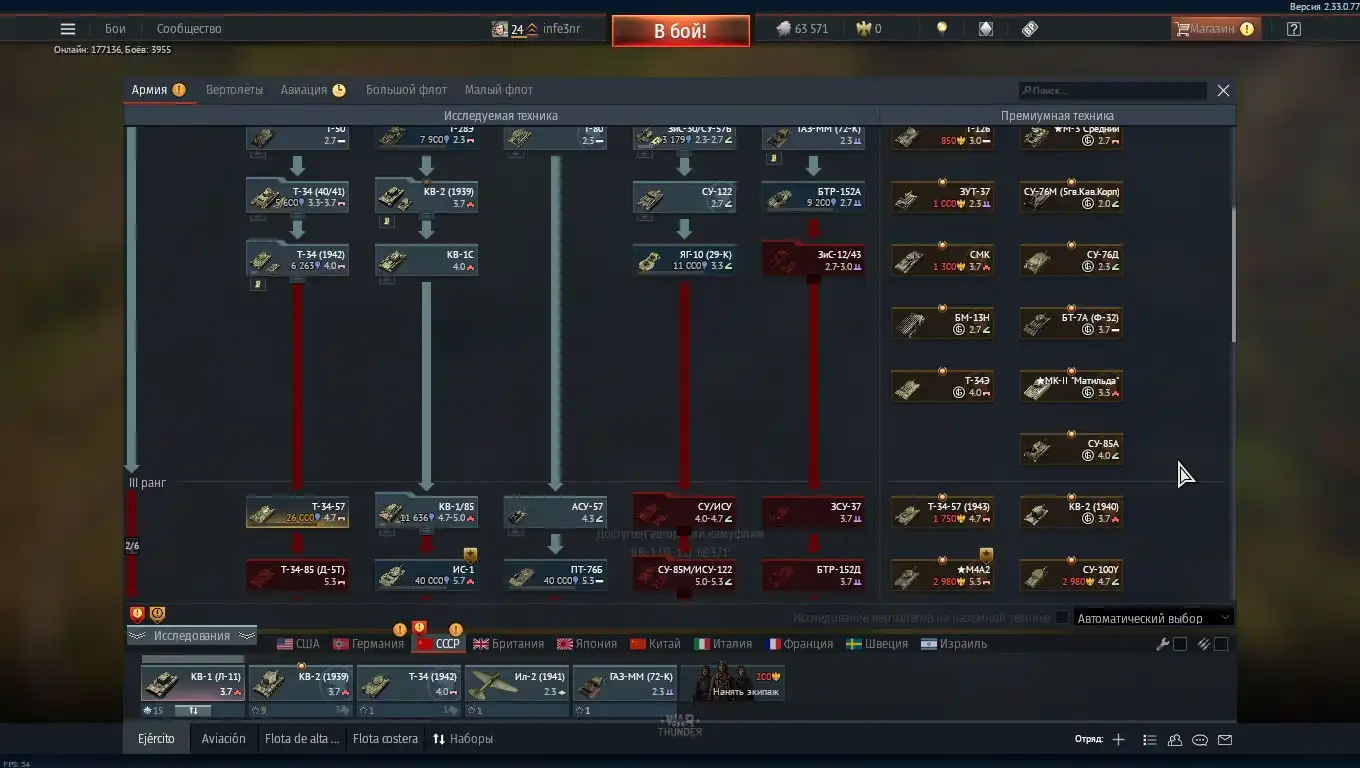Open the warbonds ticket icon
This screenshot has width=1360, height=768.
1030,29
